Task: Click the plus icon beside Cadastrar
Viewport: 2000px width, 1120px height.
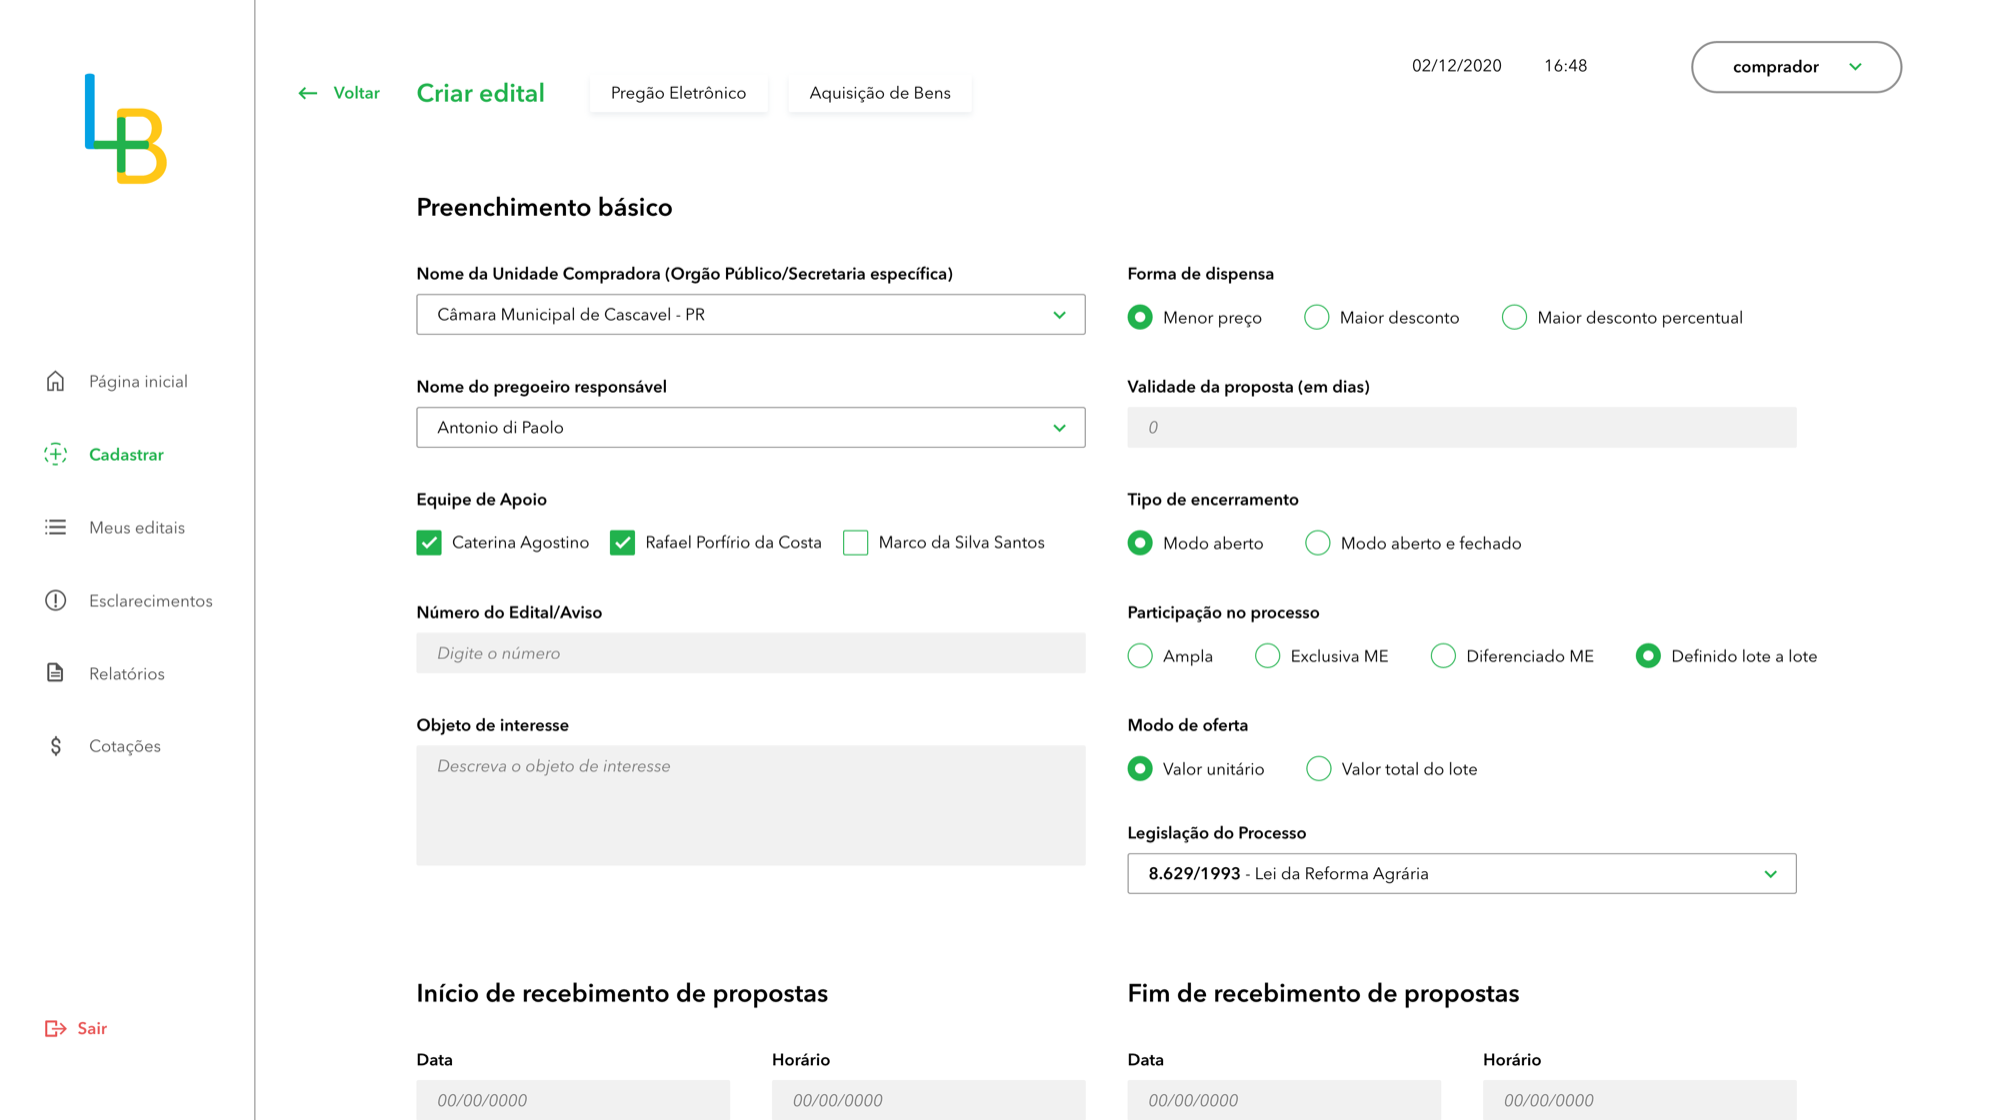Action: point(55,454)
